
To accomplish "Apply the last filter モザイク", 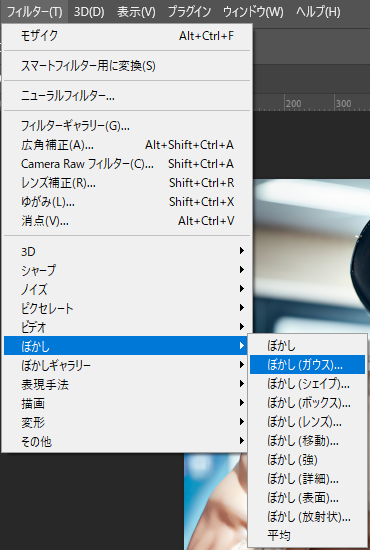I will point(127,36).
